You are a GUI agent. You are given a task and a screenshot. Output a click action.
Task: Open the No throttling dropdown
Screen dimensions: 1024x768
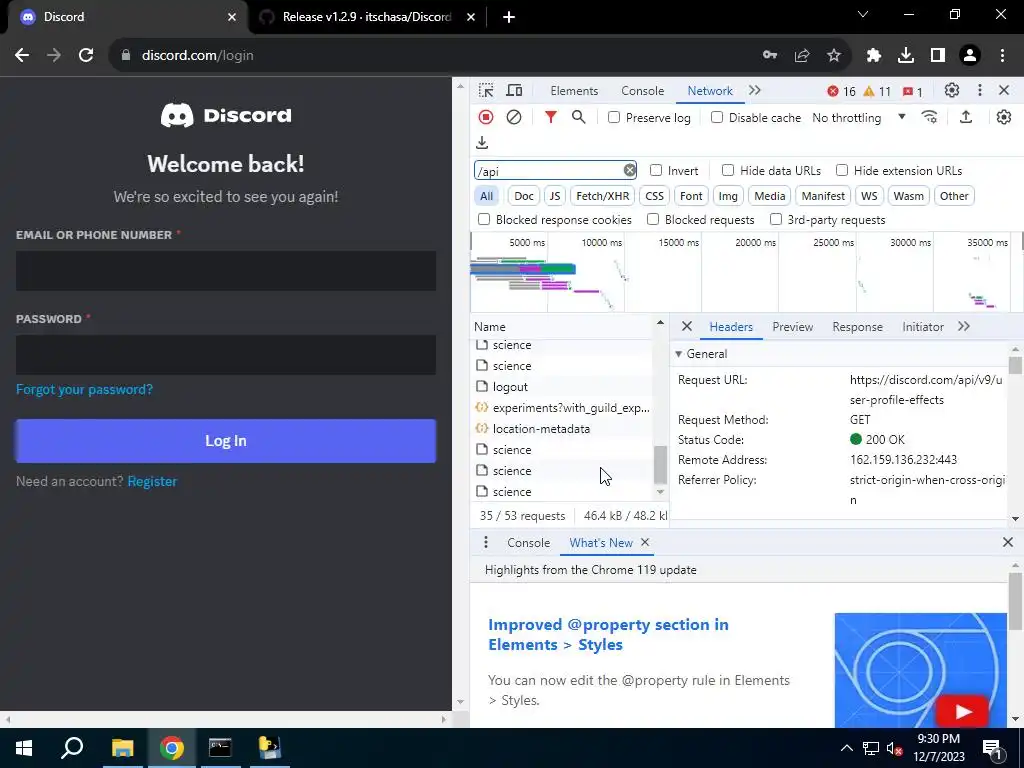pyautogui.click(x=859, y=118)
